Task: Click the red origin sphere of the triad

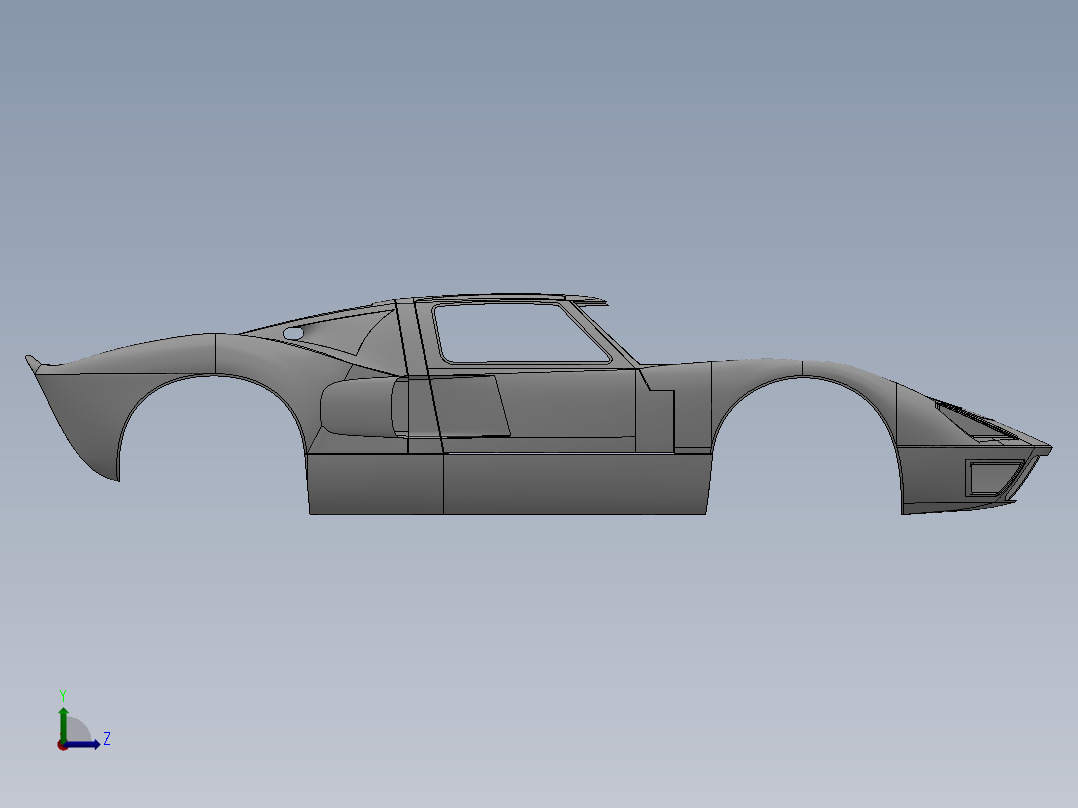Action: click(x=62, y=747)
